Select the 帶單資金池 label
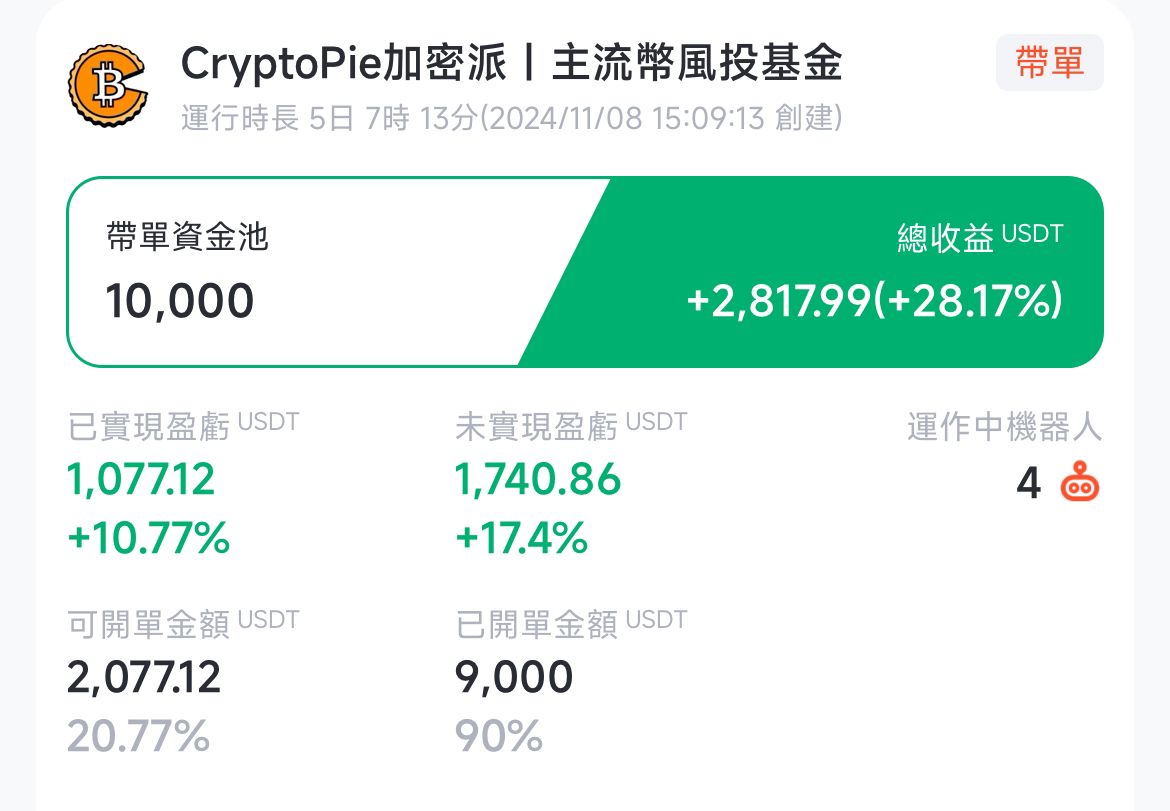The height and width of the screenshot is (811, 1170). click(187, 237)
